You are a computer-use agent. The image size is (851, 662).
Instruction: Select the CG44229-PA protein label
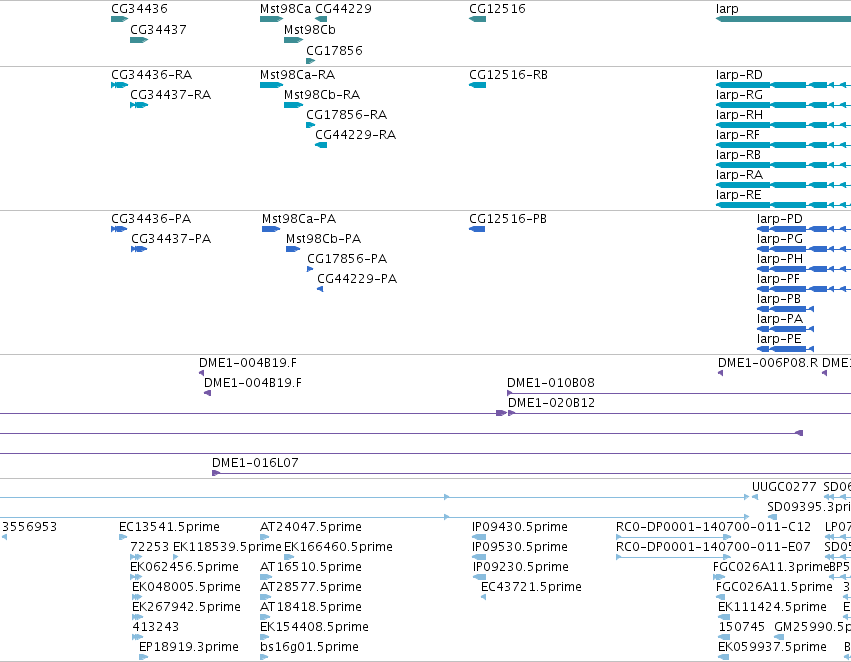tap(357, 279)
